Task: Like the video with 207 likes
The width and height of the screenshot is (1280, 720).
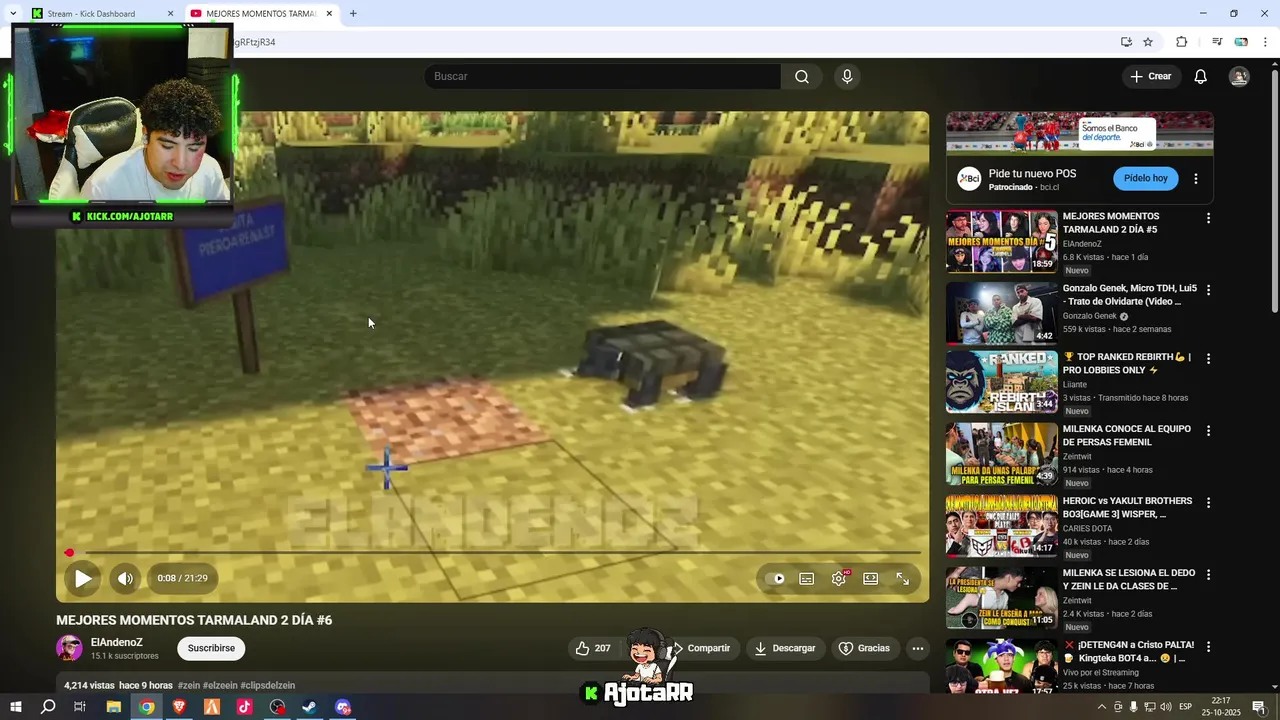Action: (593, 648)
